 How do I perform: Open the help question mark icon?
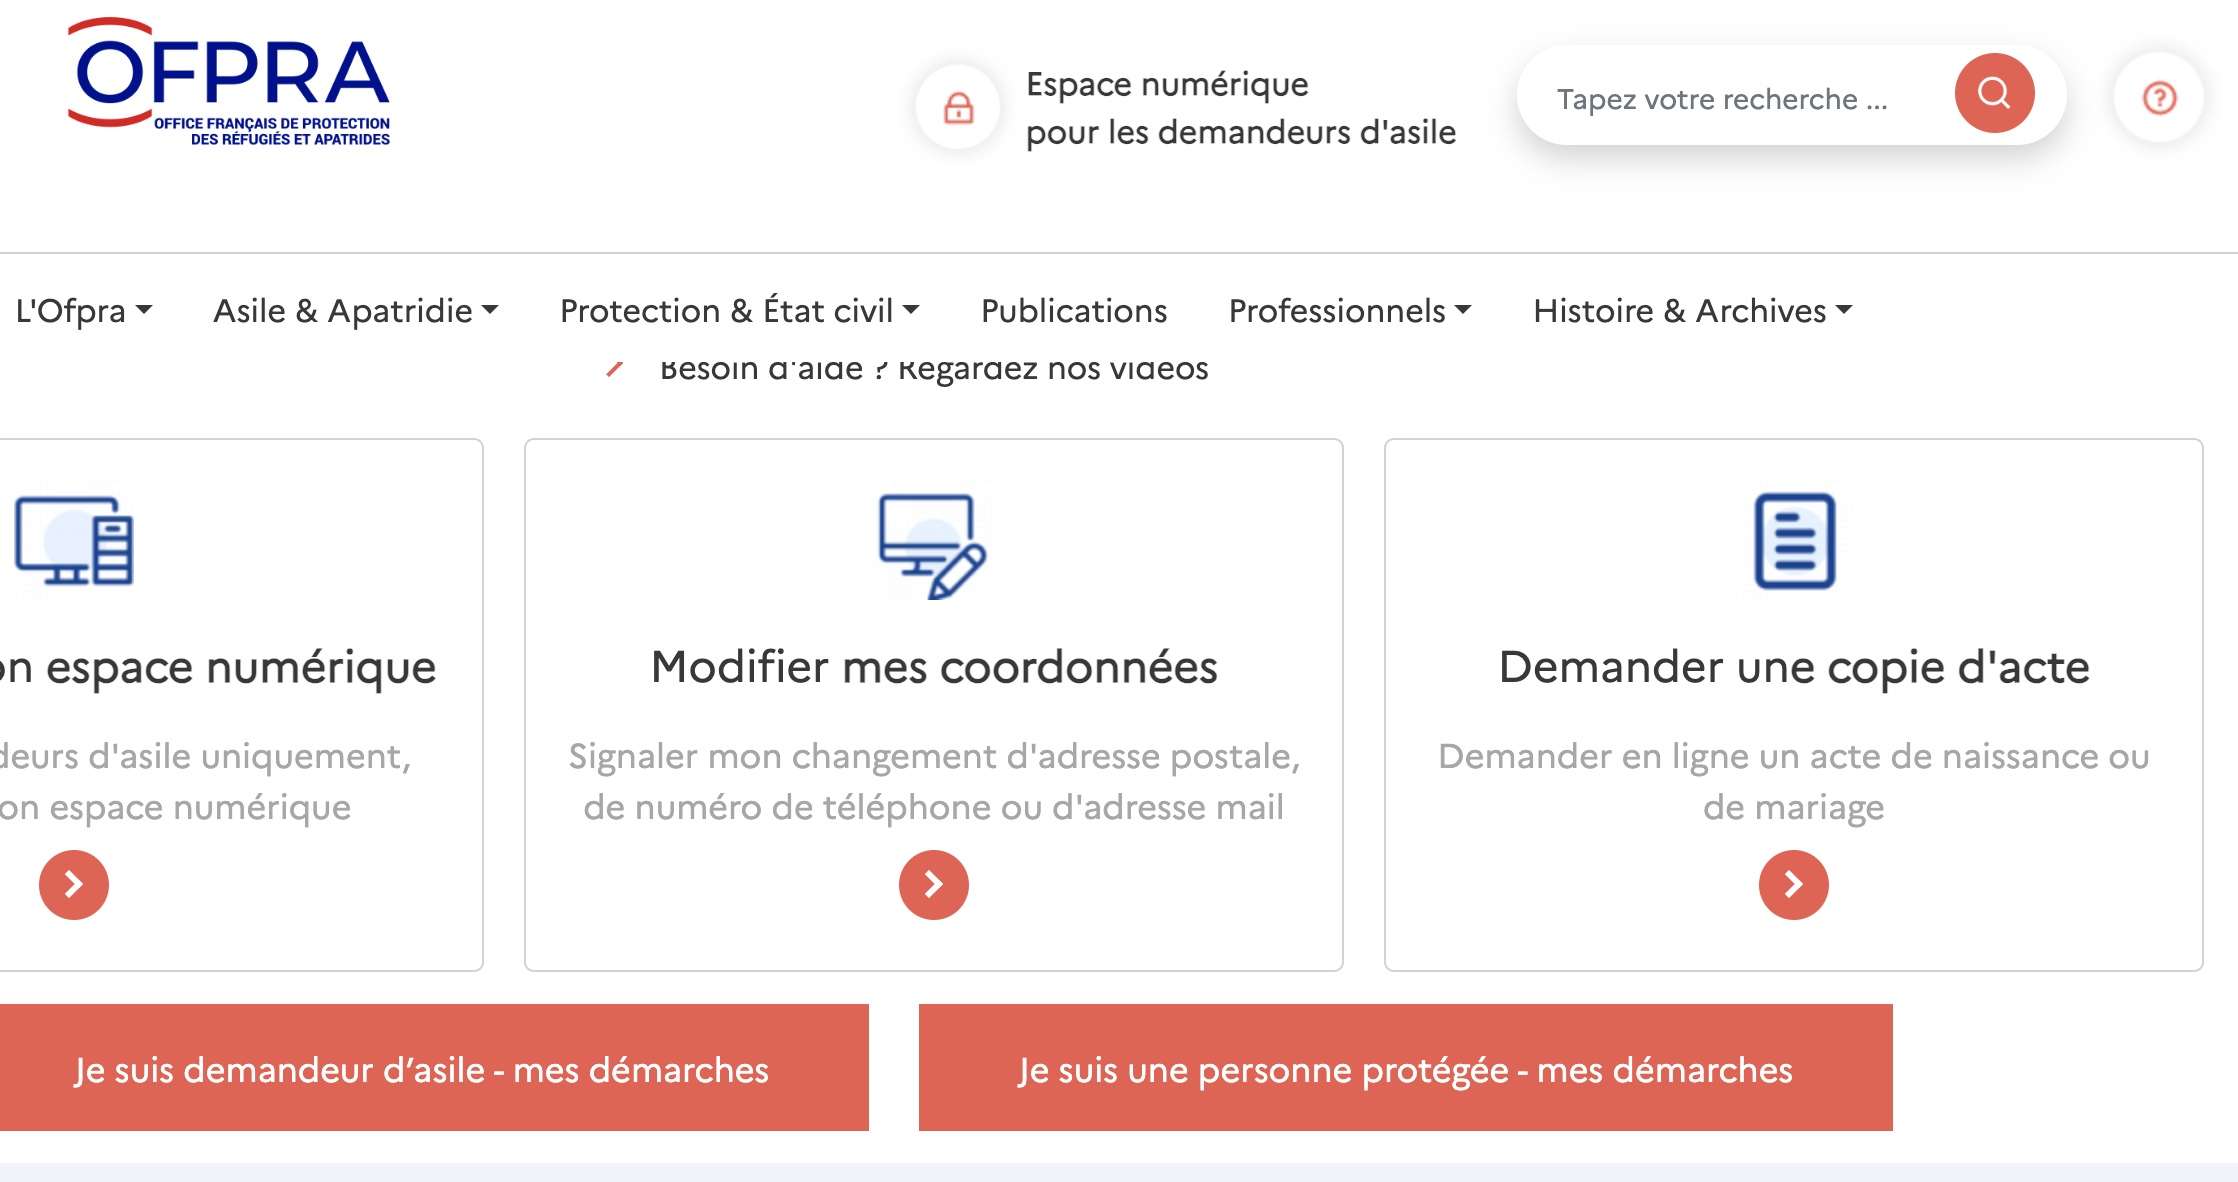click(x=2159, y=97)
